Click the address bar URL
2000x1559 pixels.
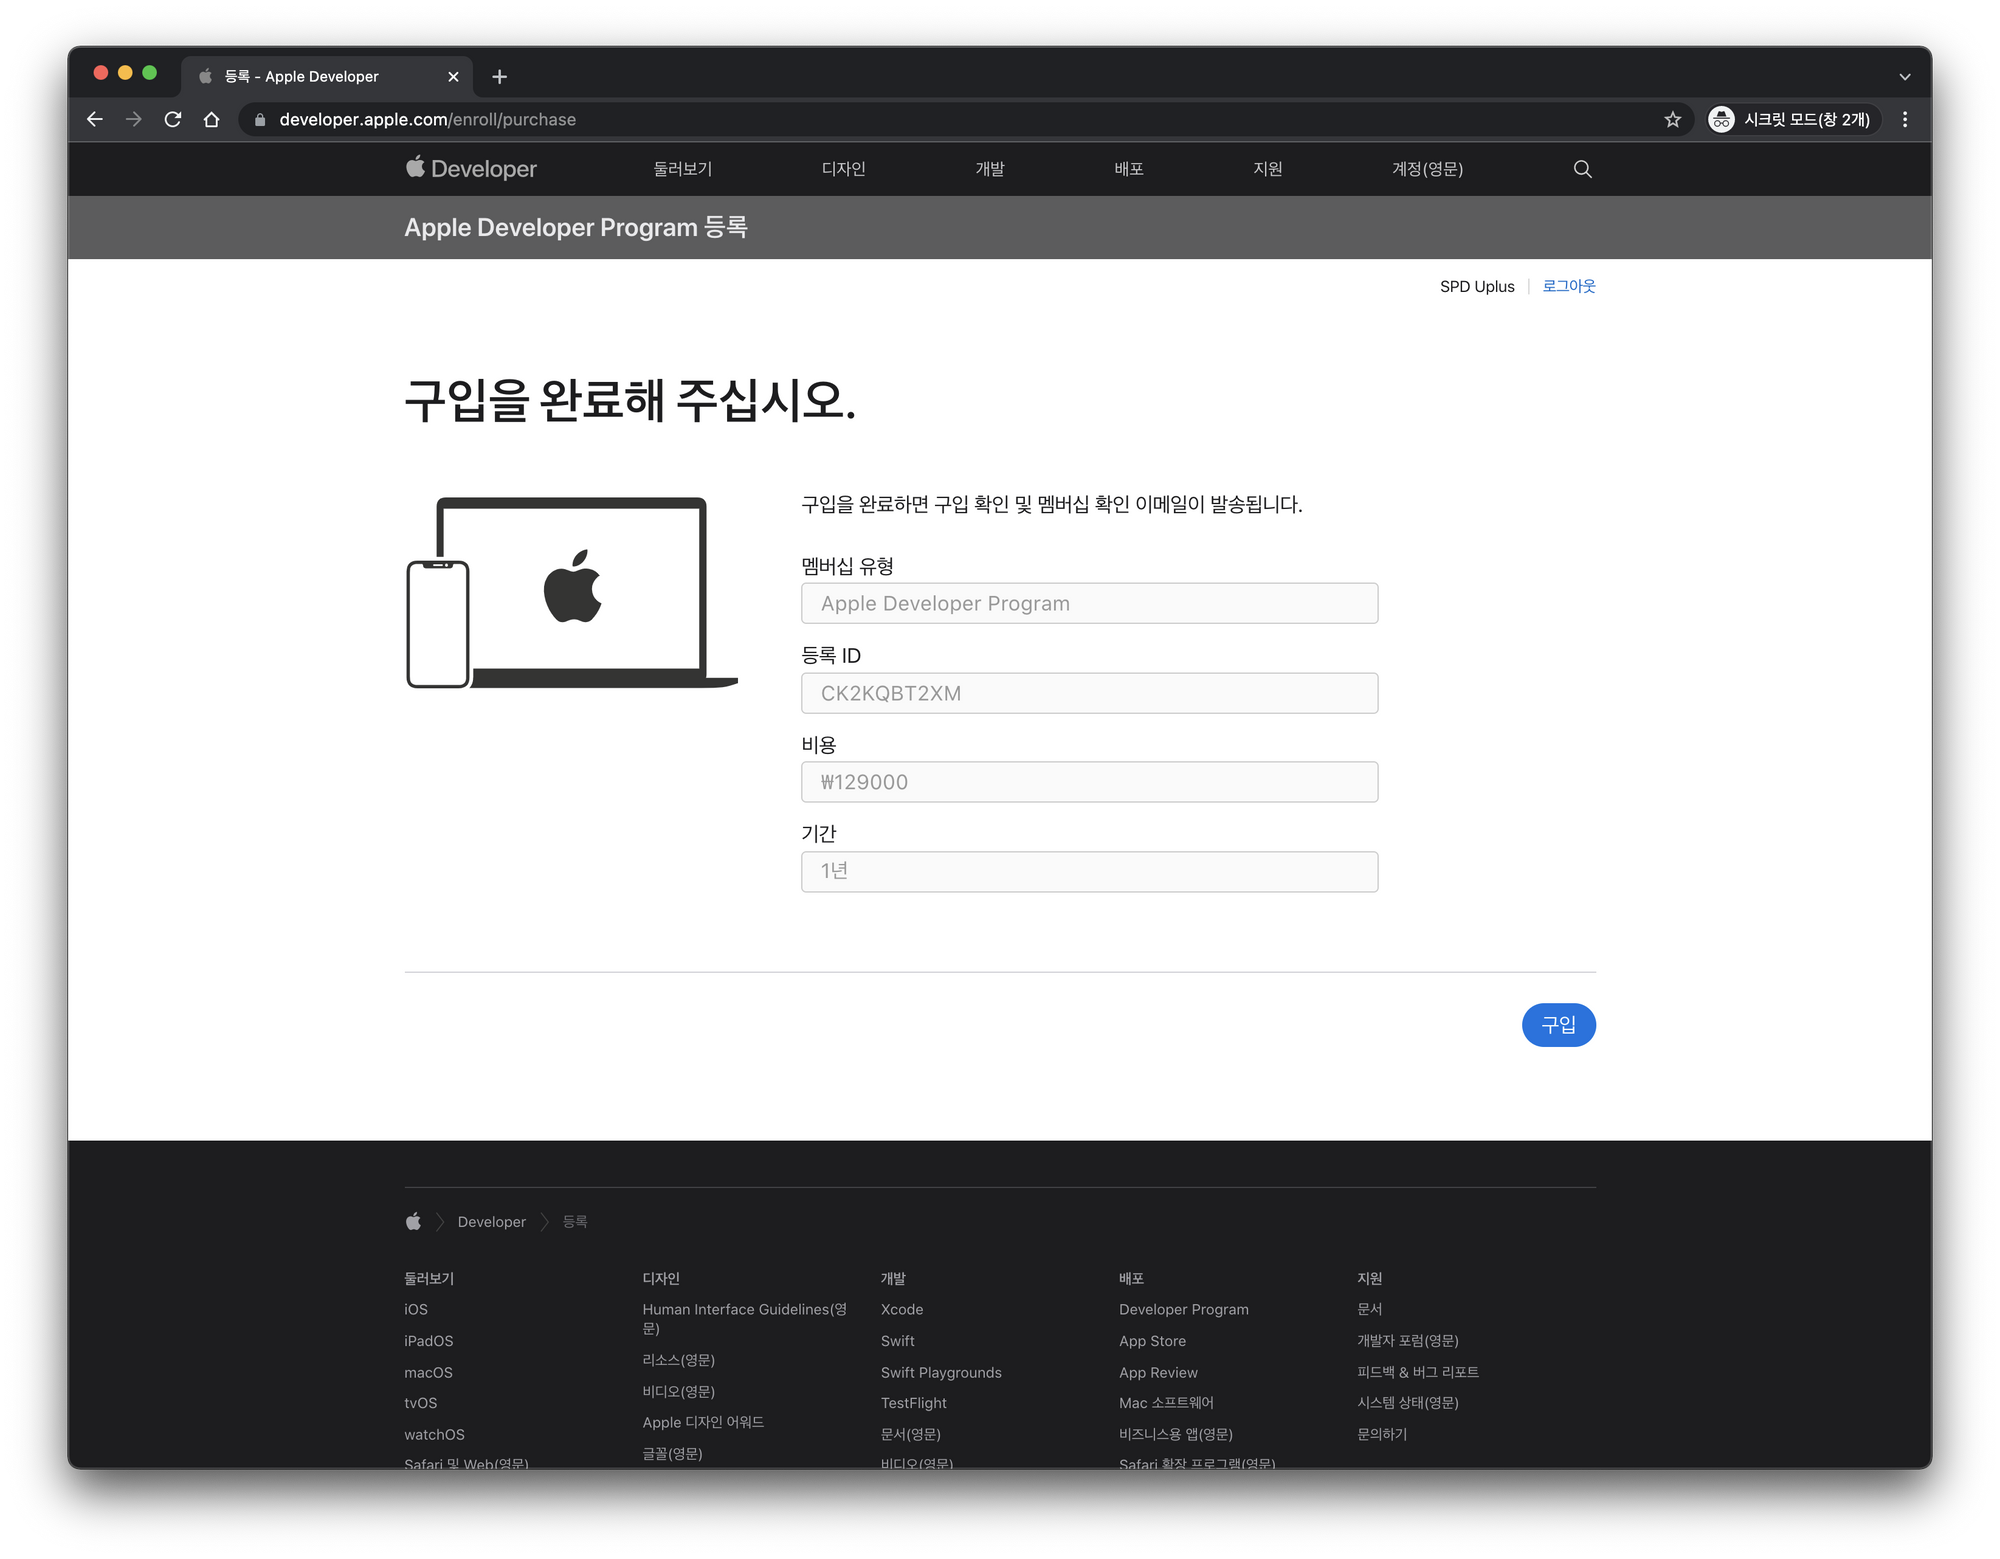click(427, 120)
